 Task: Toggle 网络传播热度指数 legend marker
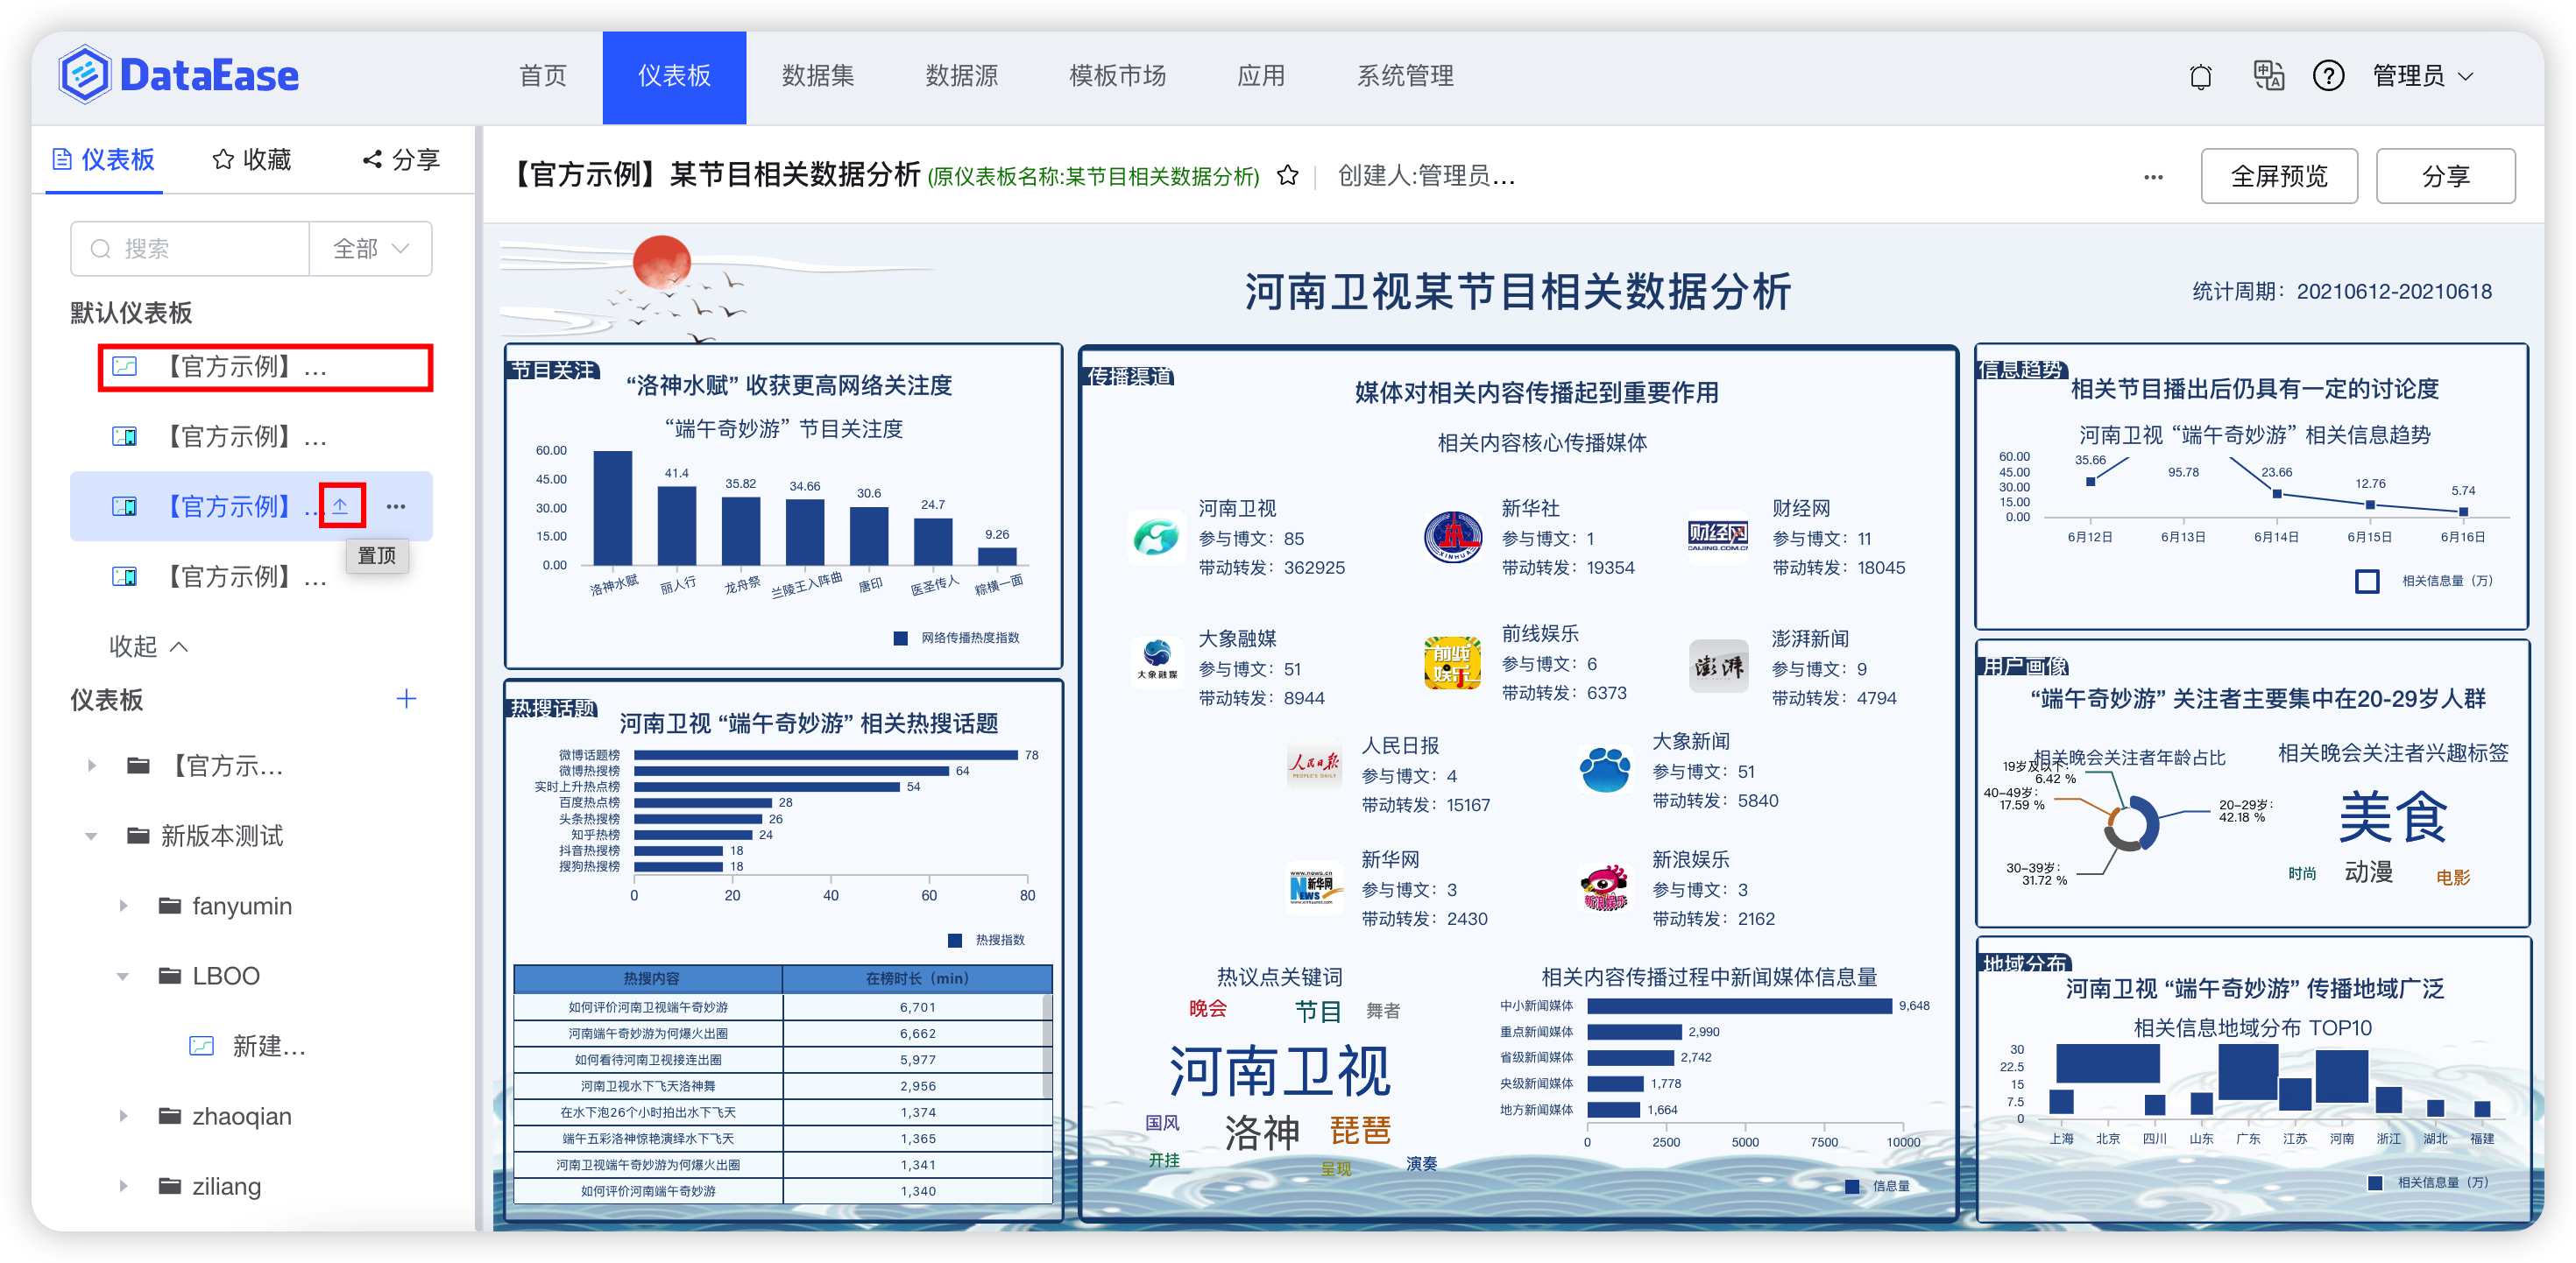(900, 638)
